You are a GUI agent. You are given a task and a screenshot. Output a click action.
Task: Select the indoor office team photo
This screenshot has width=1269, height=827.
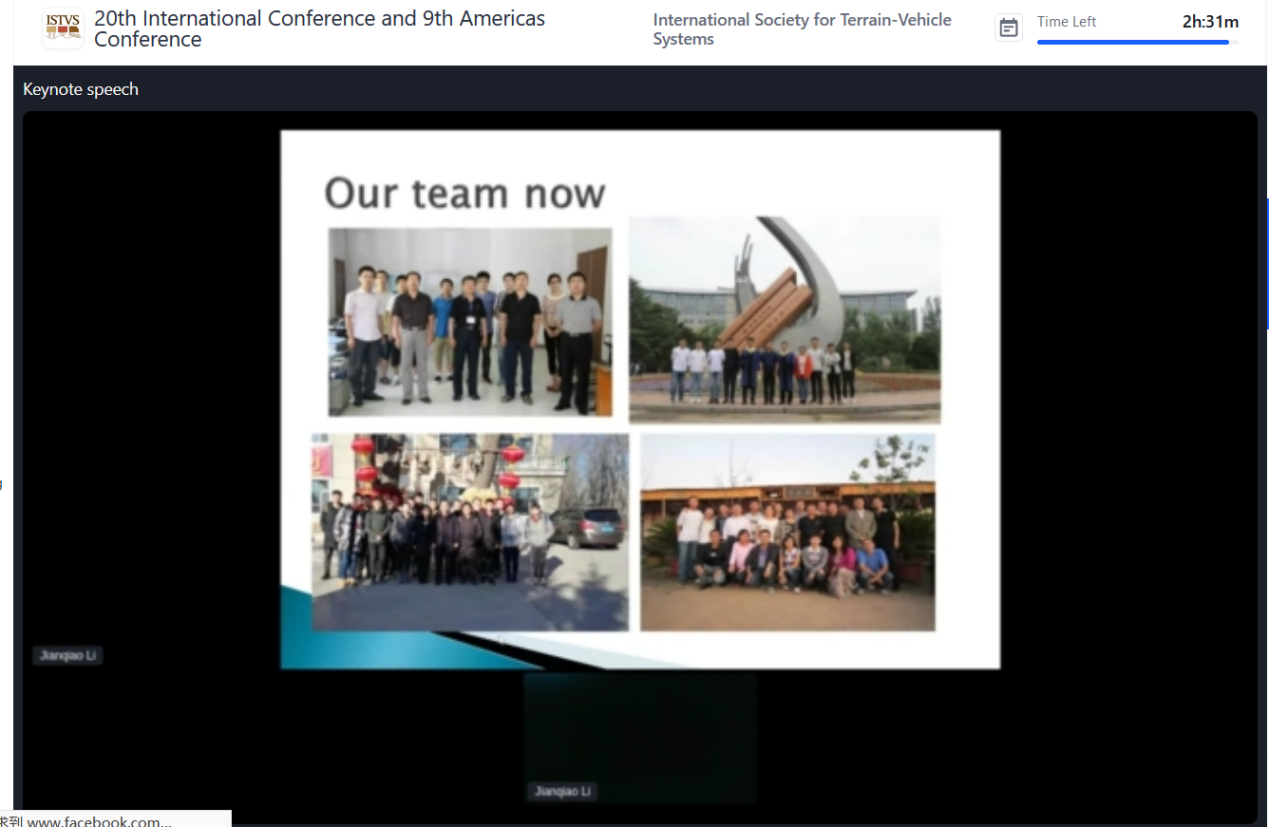470,321
